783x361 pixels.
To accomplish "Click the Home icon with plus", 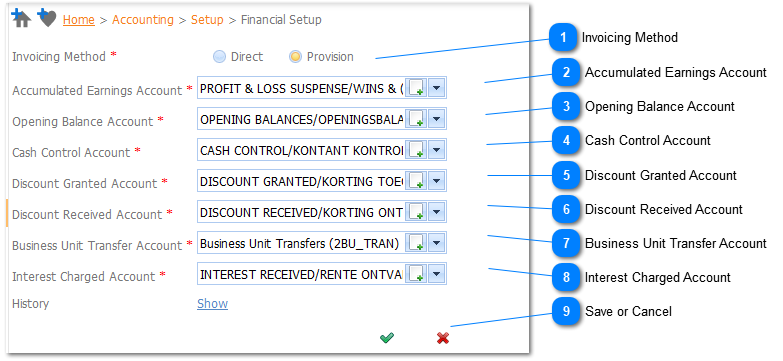I will point(22,18).
